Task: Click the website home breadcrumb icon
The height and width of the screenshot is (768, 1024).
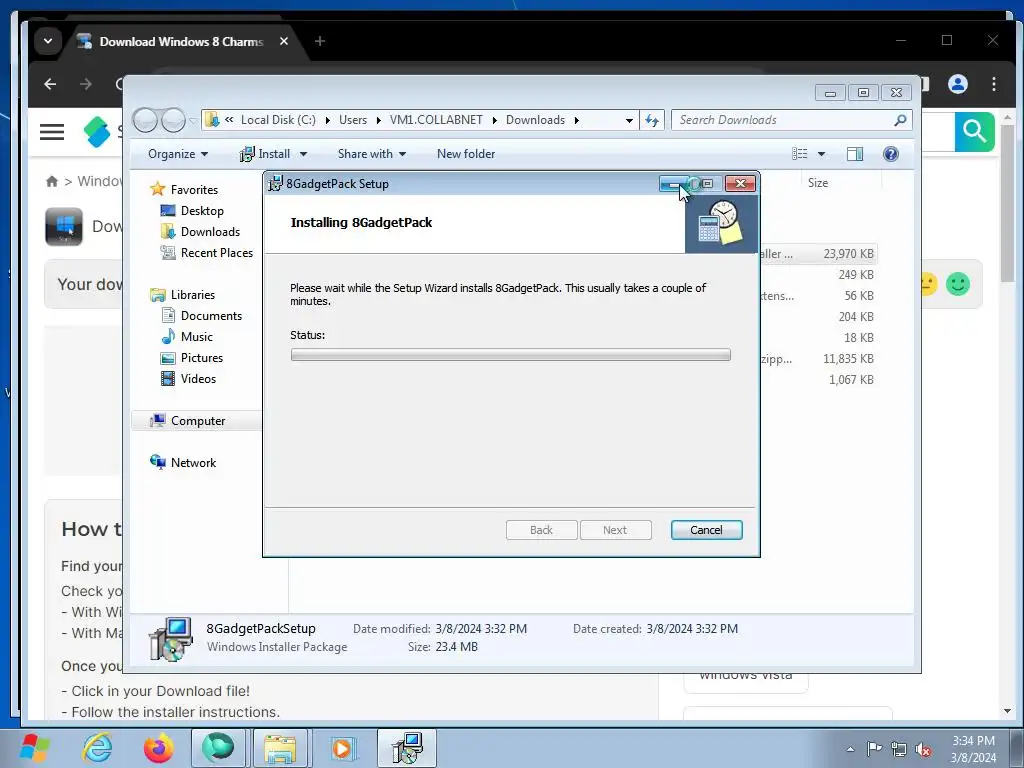Action: 52,182
